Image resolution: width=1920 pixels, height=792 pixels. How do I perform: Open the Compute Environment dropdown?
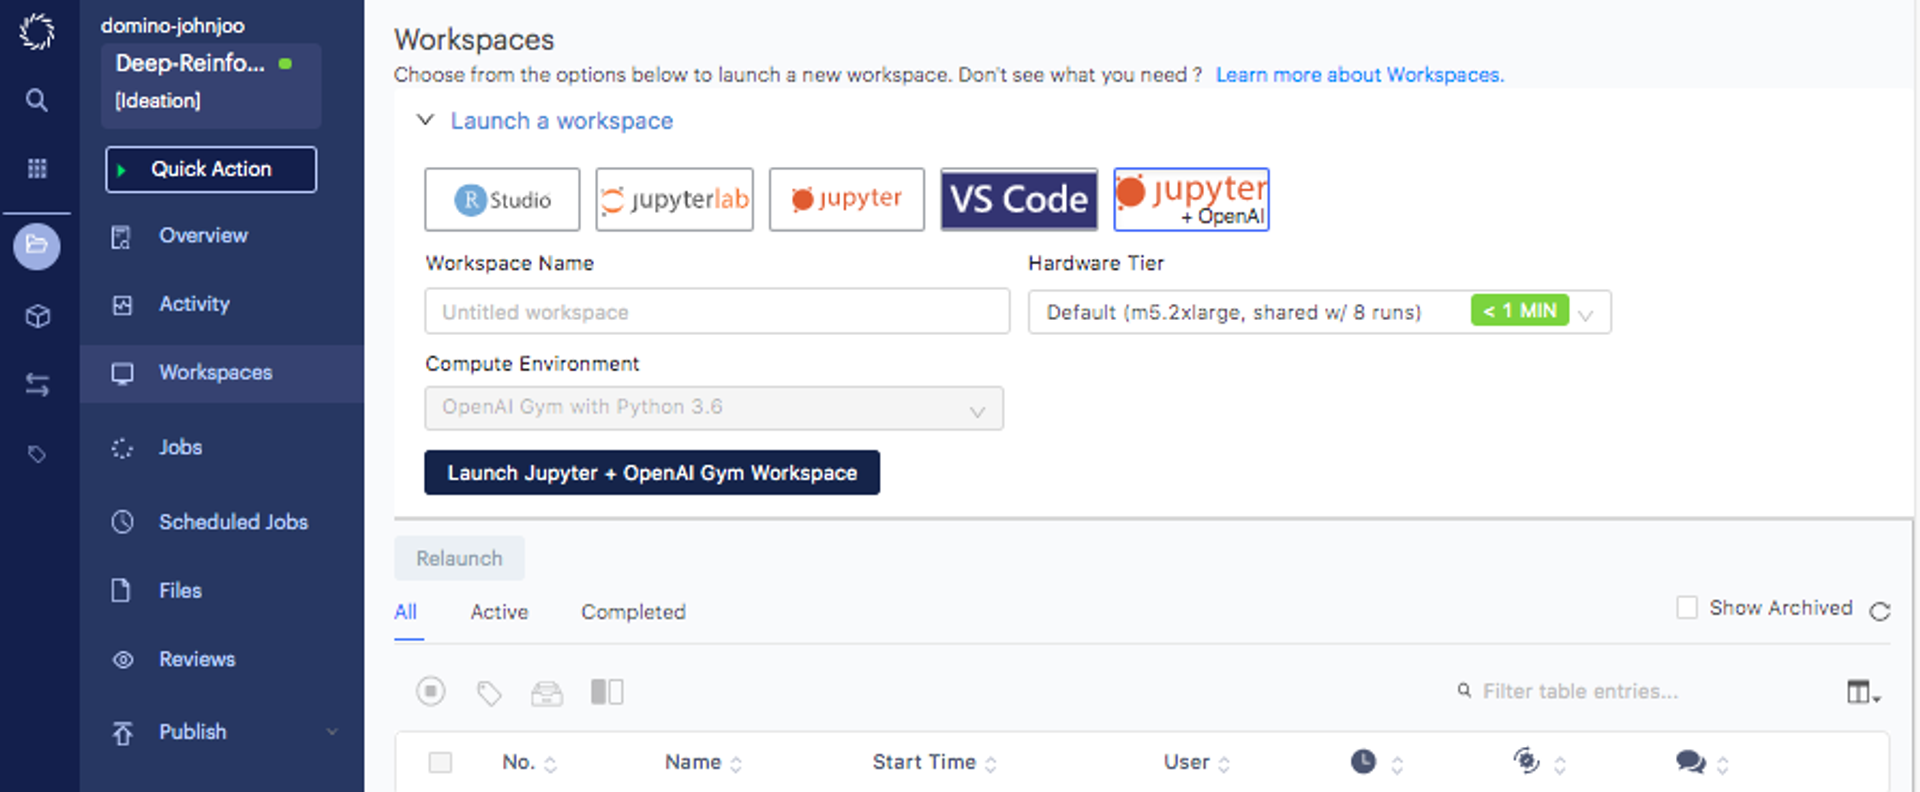click(714, 408)
